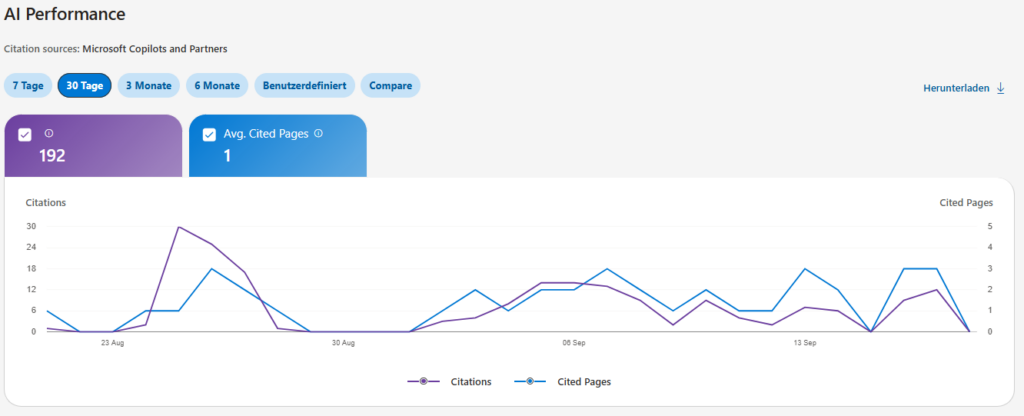Image resolution: width=1024 pixels, height=416 pixels.
Task: Click the AI Performance heading
Action: (x=65, y=14)
